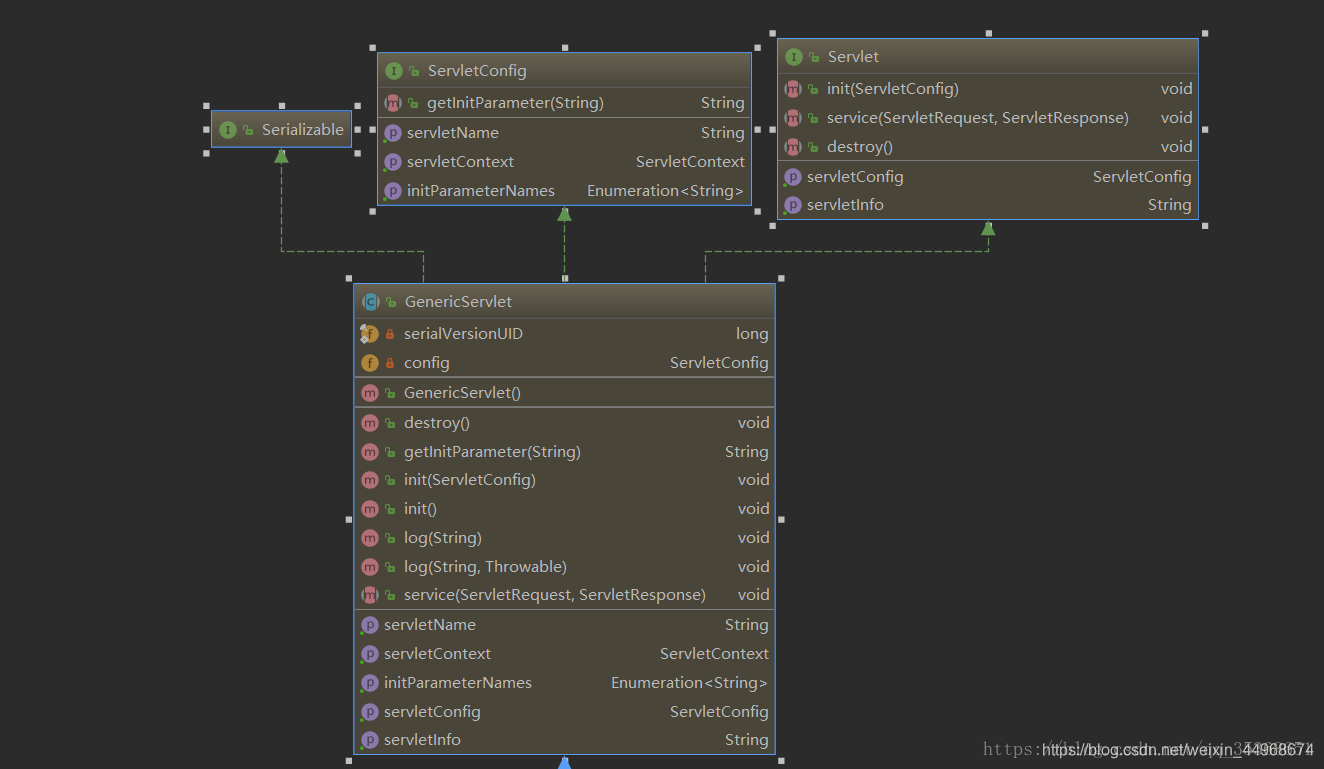This screenshot has height=769, width=1324.
Task: Click the property icon beside servletContext in ServletConfig
Action: point(393,162)
